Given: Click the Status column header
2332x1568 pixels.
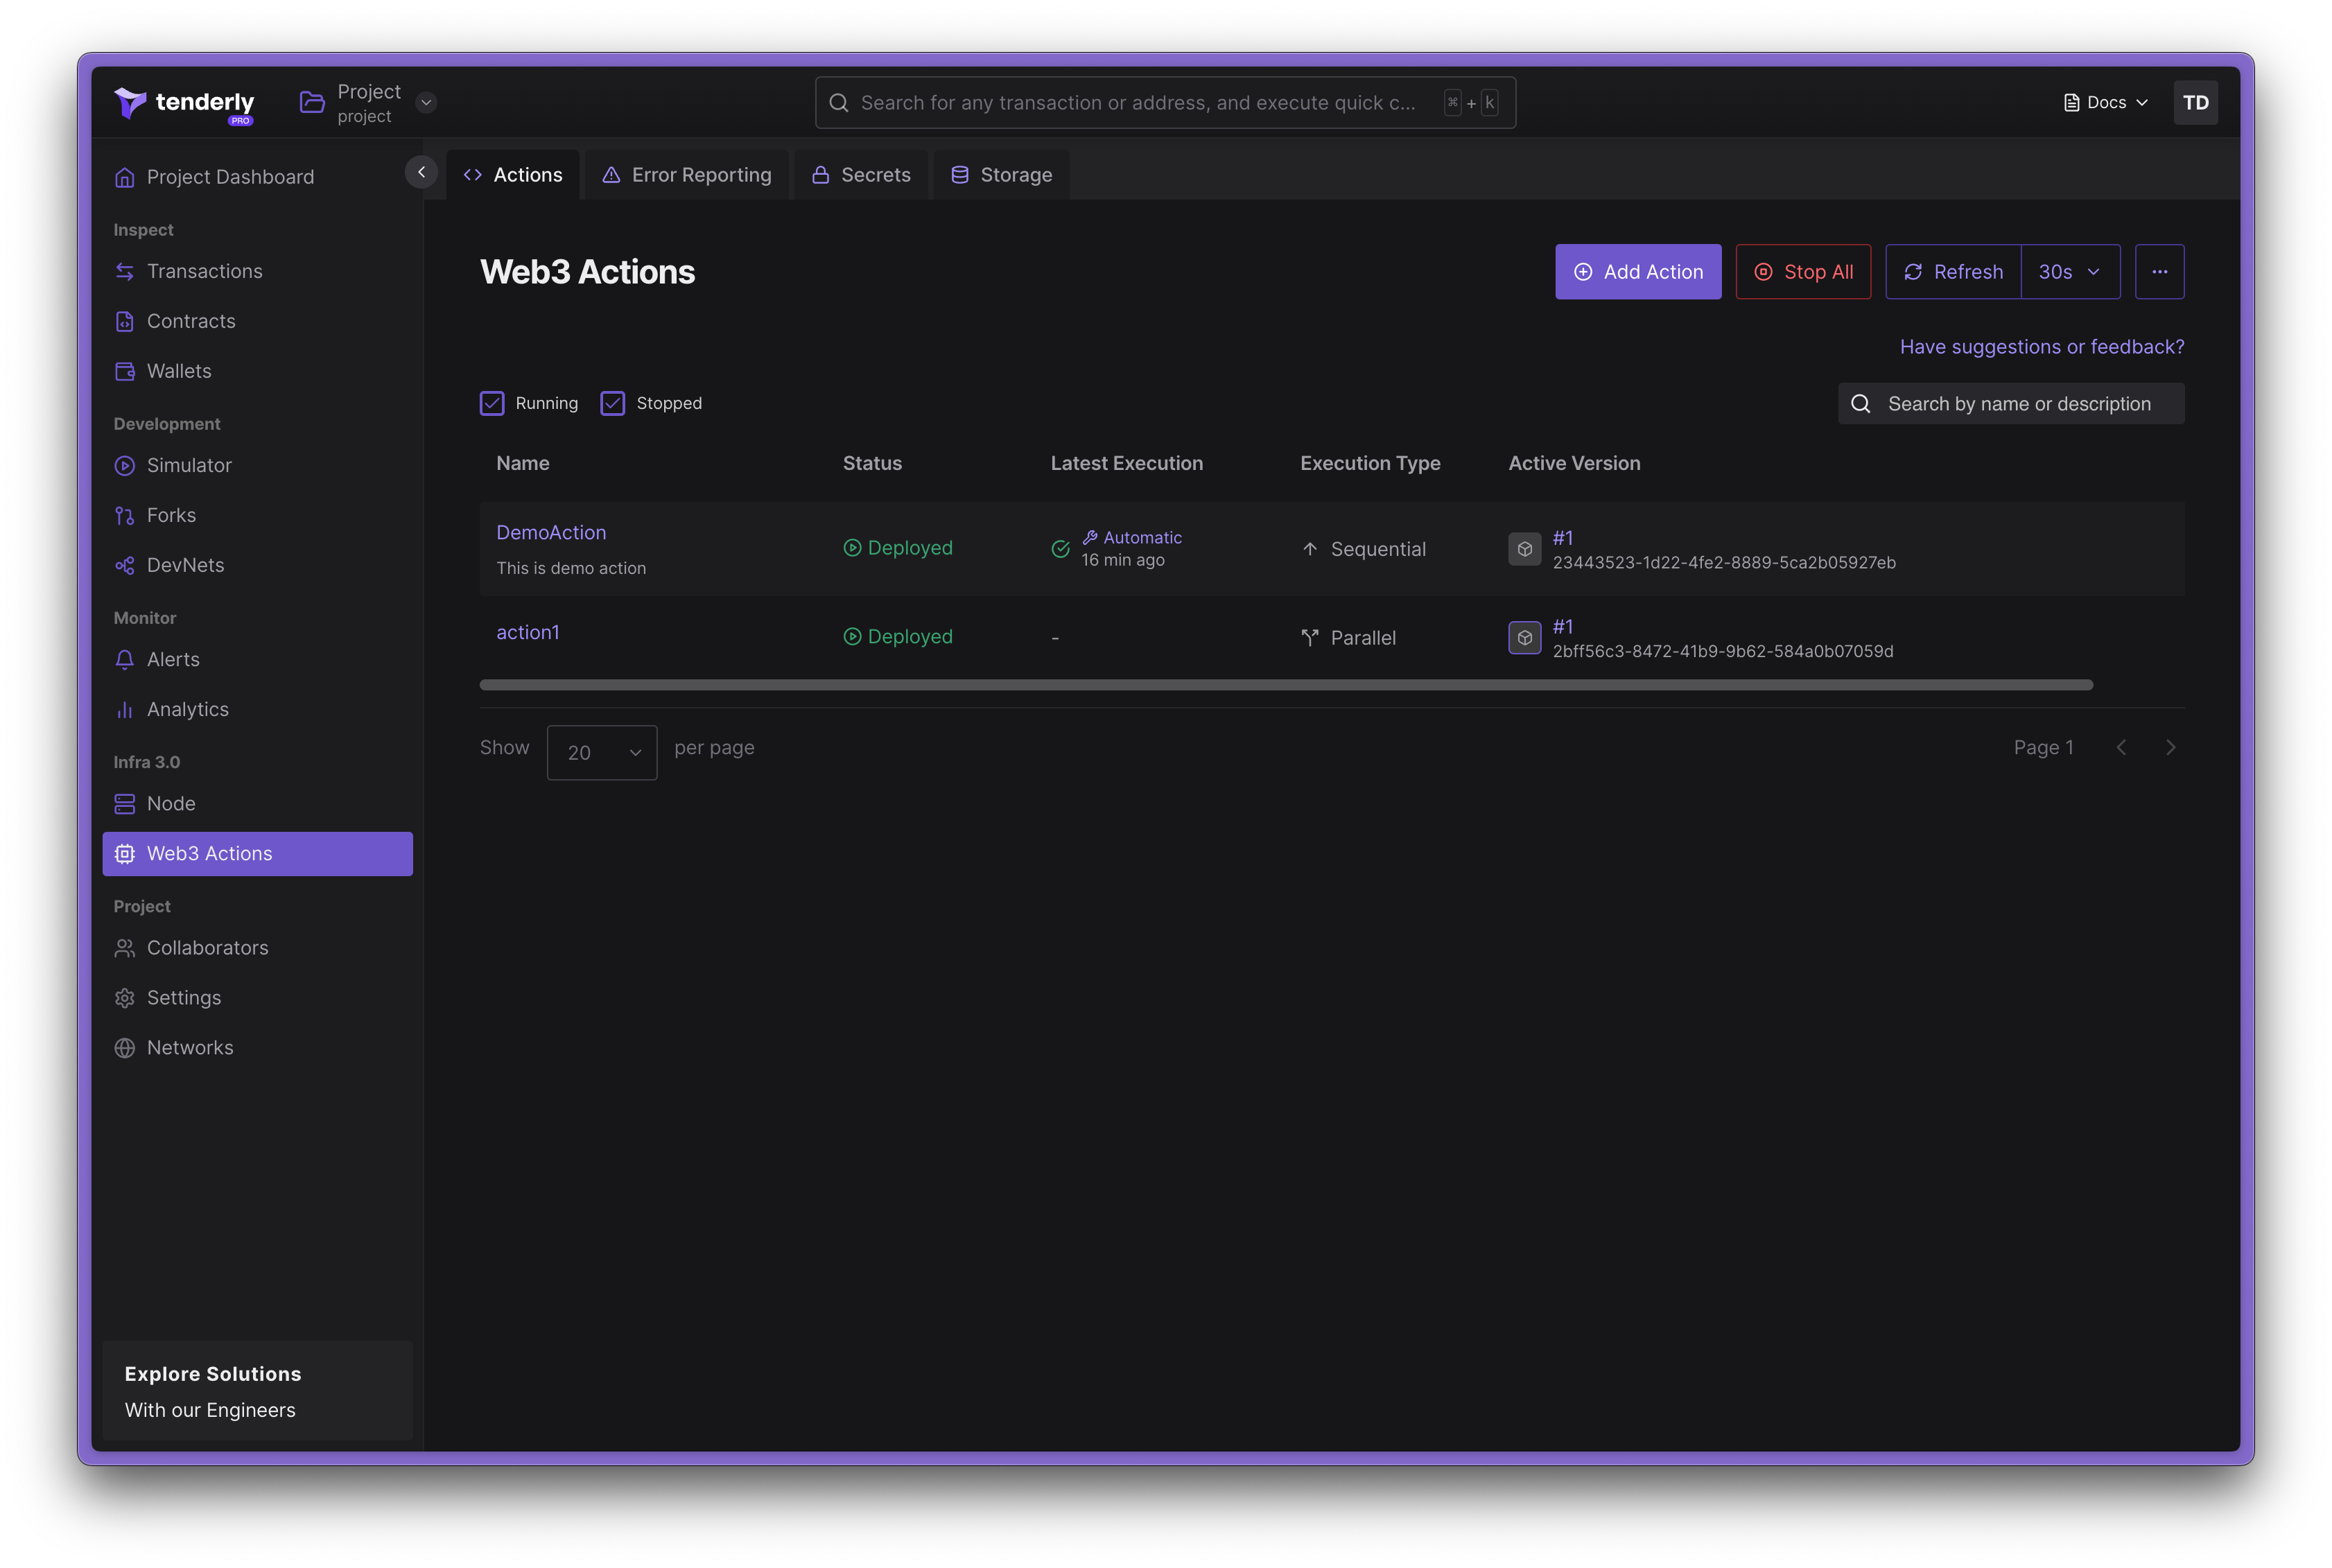Looking at the screenshot, I should pyautogui.click(x=872, y=463).
